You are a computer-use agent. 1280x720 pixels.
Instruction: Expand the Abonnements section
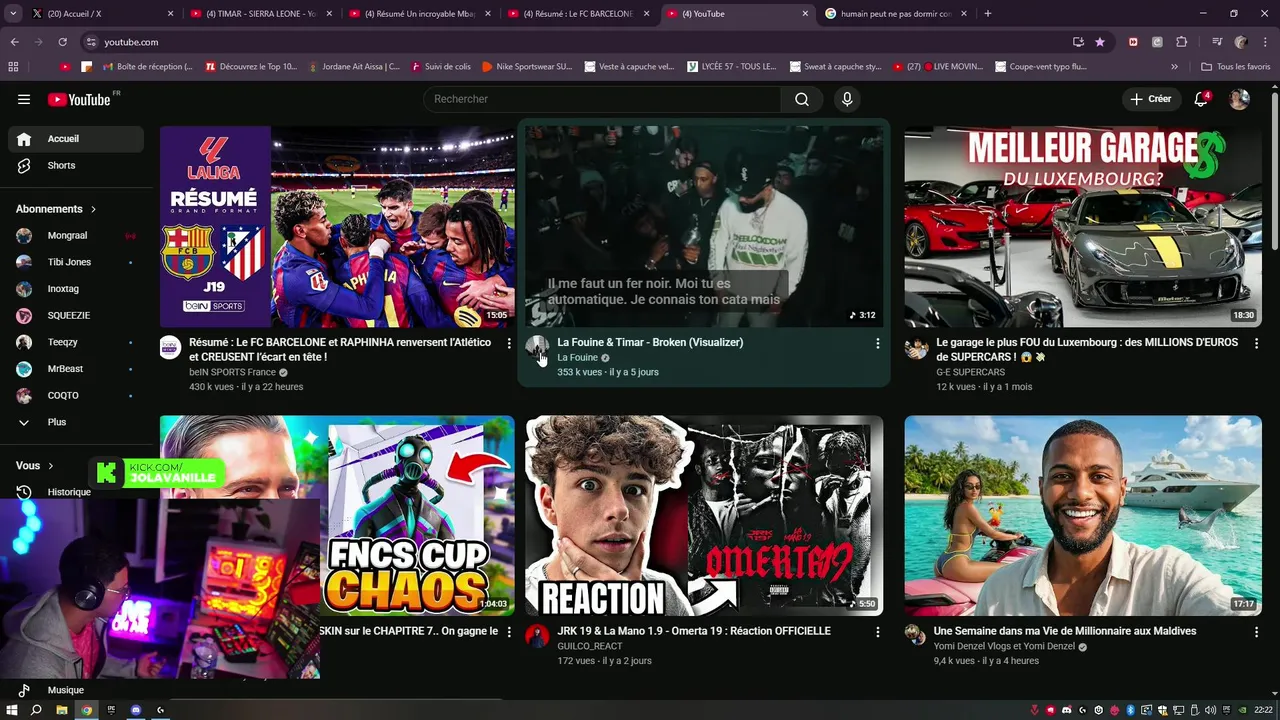coord(56,209)
